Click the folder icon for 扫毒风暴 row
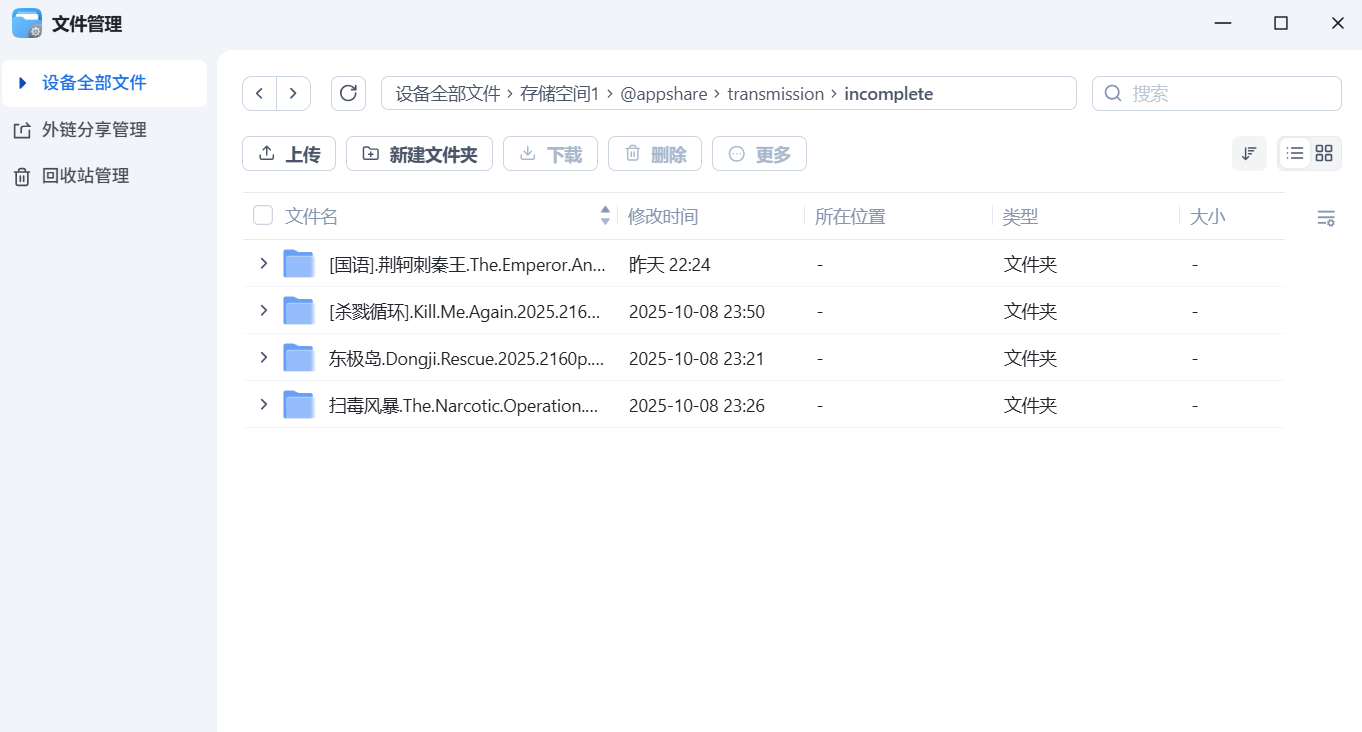Viewport: 1362px width, 732px height. pyautogui.click(x=299, y=405)
